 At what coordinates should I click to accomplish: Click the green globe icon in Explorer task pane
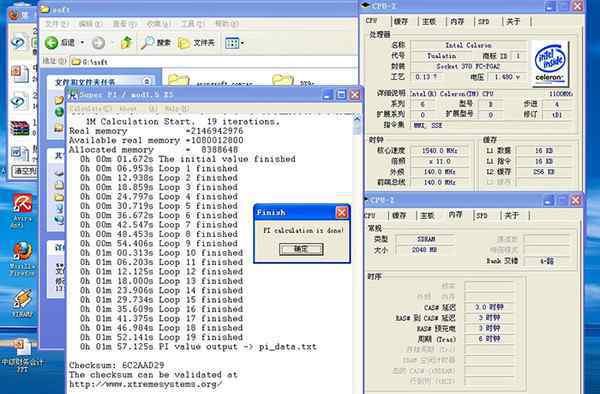pos(59,112)
